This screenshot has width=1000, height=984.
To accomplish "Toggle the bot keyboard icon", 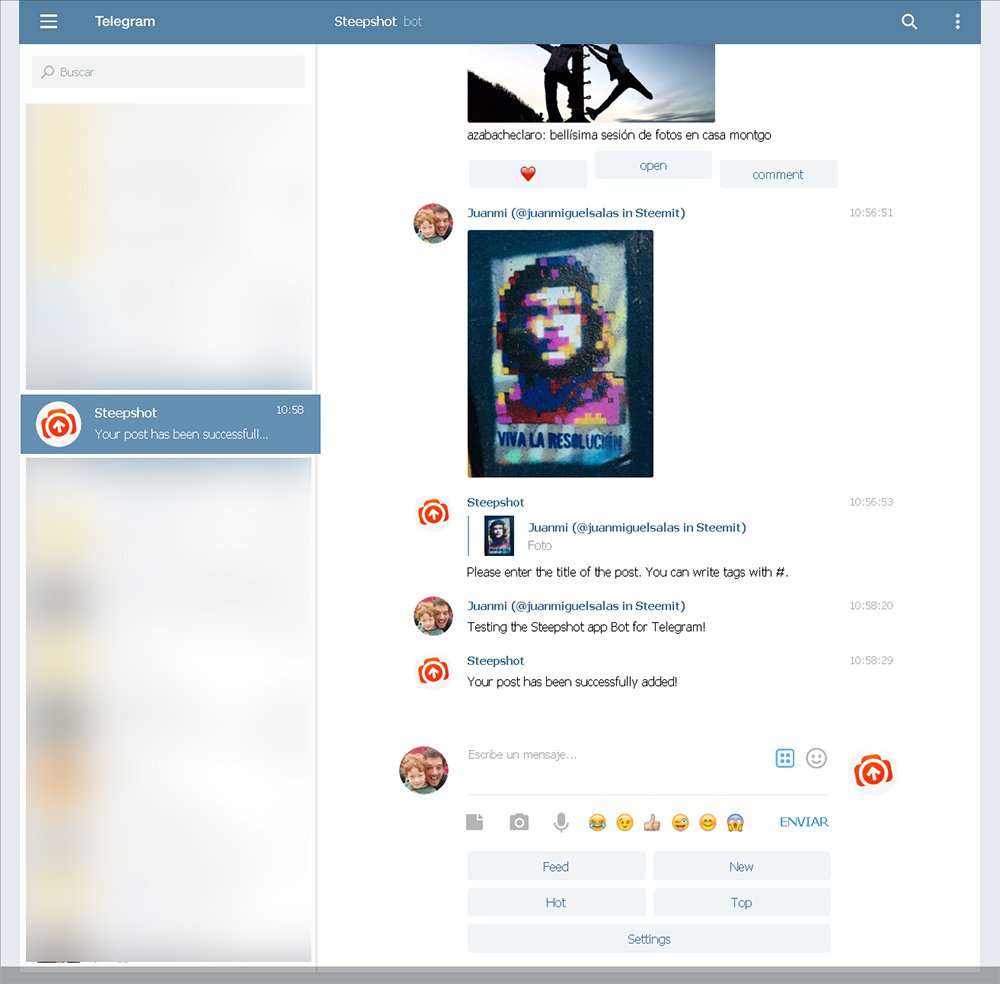I will pyautogui.click(x=784, y=758).
